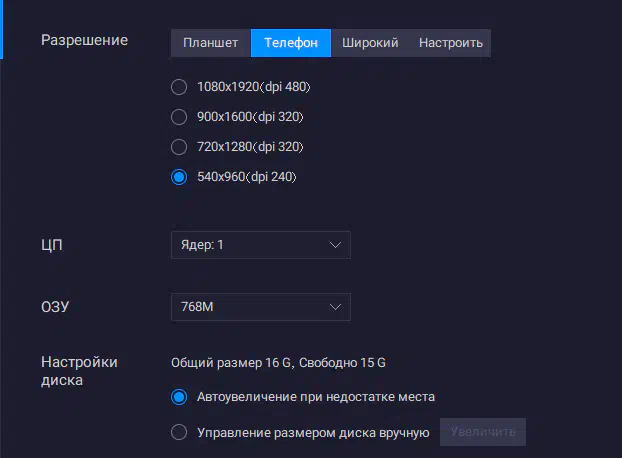Open the ЦП cores dropdown
The image size is (622, 458).
[261, 245]
